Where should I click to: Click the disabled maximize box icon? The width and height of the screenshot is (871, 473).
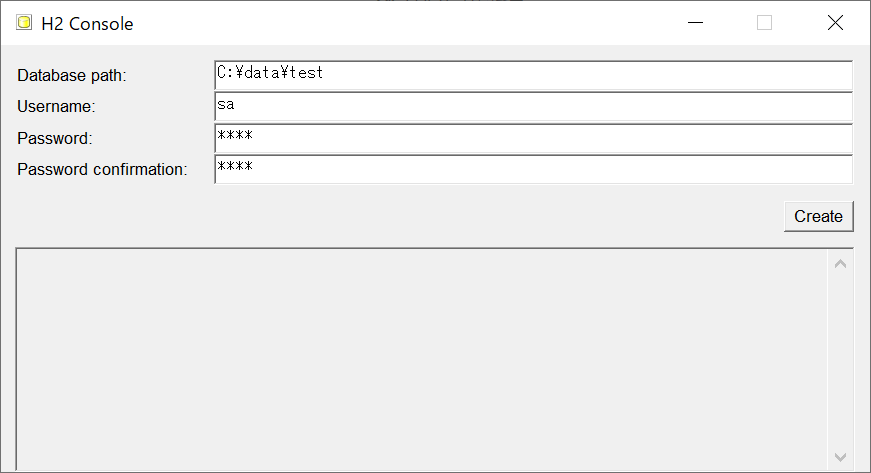tap(764, 23)
